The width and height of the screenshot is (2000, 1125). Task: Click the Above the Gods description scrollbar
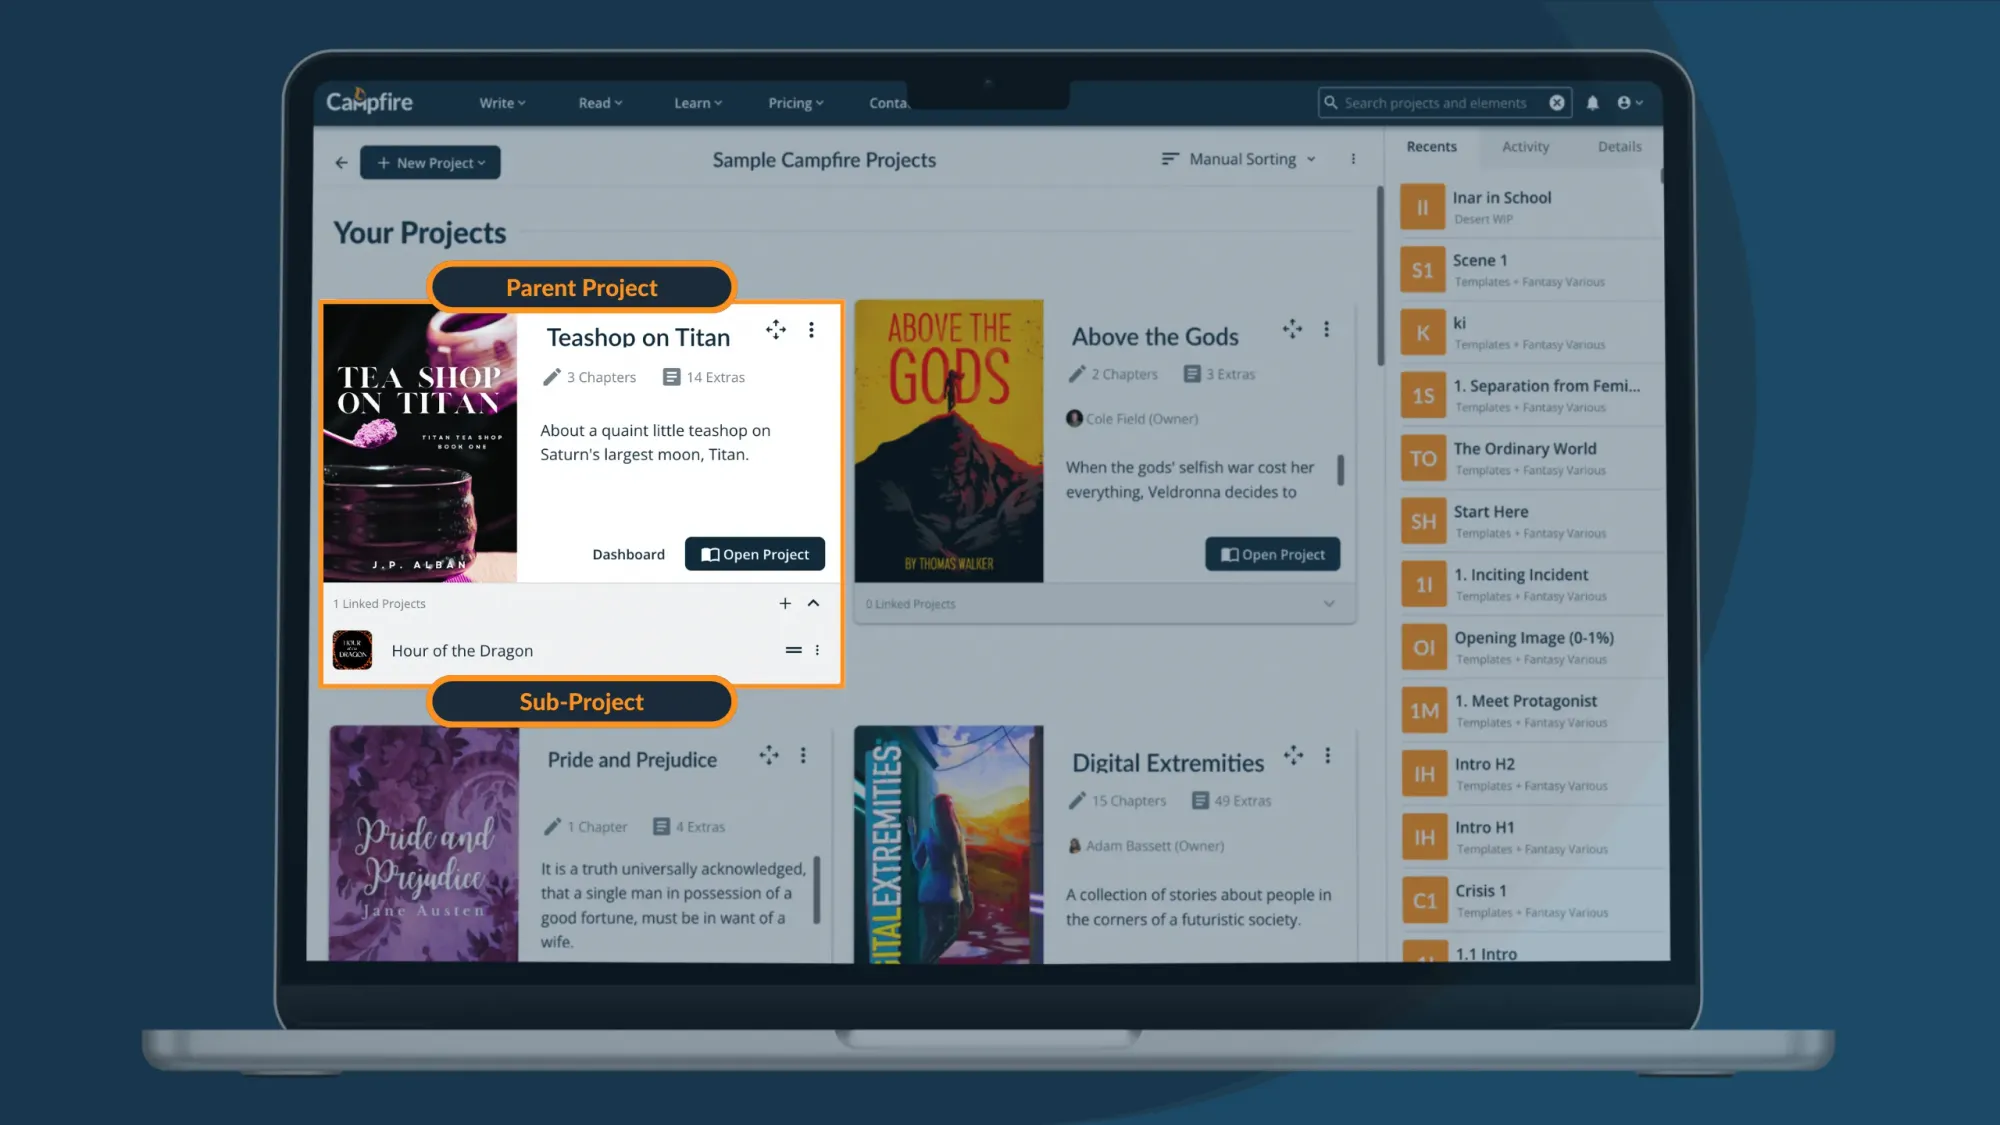(1340, 470)
